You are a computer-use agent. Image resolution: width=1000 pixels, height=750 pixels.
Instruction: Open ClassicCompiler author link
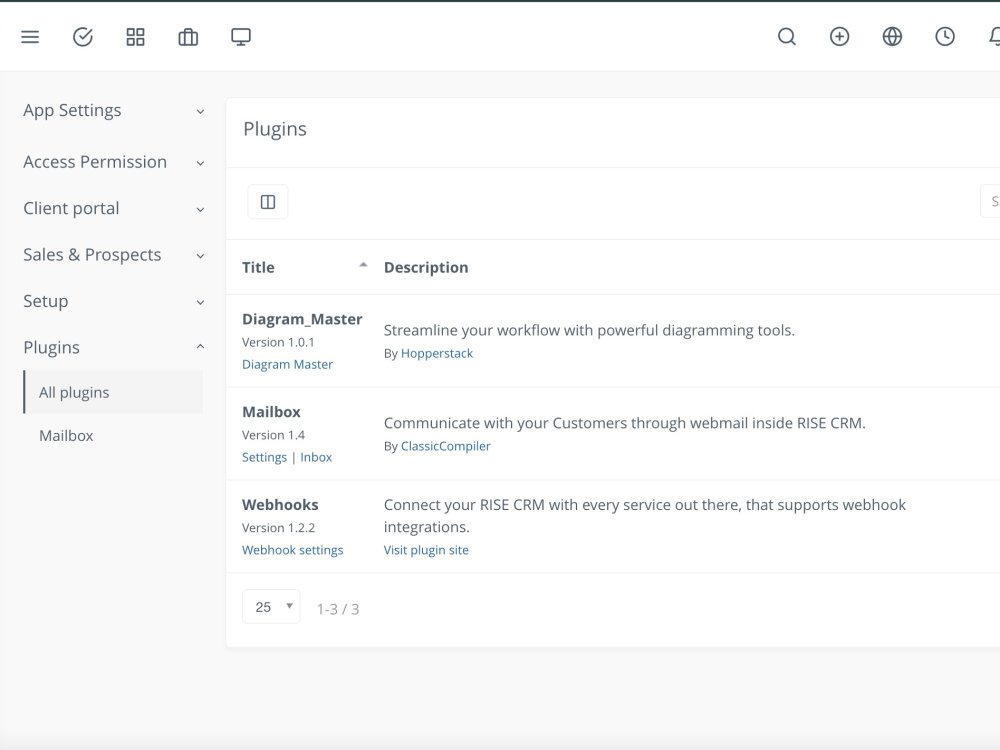[x=446, y=446]
